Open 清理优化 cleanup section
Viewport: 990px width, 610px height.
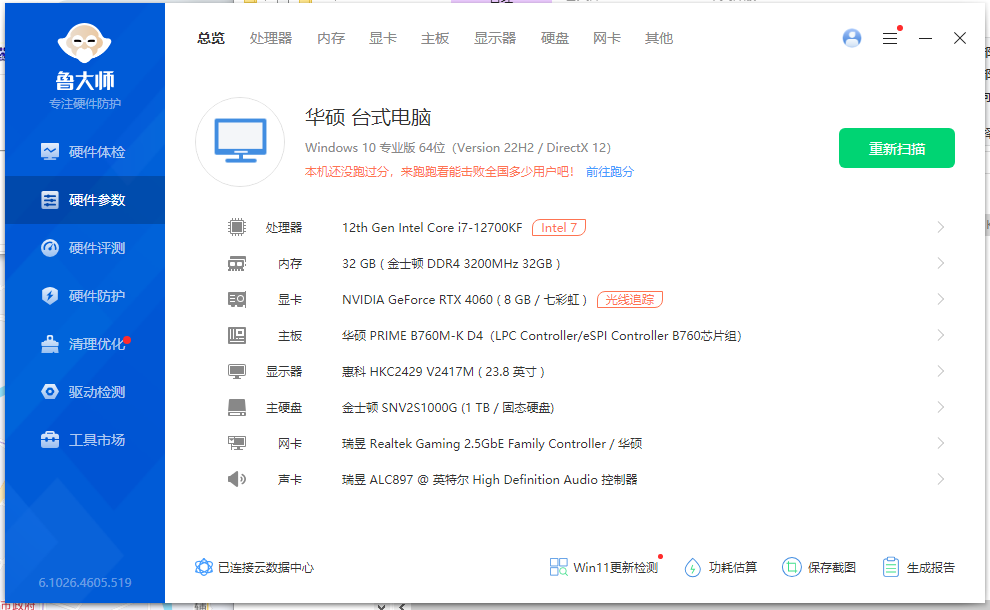point(85,344)
